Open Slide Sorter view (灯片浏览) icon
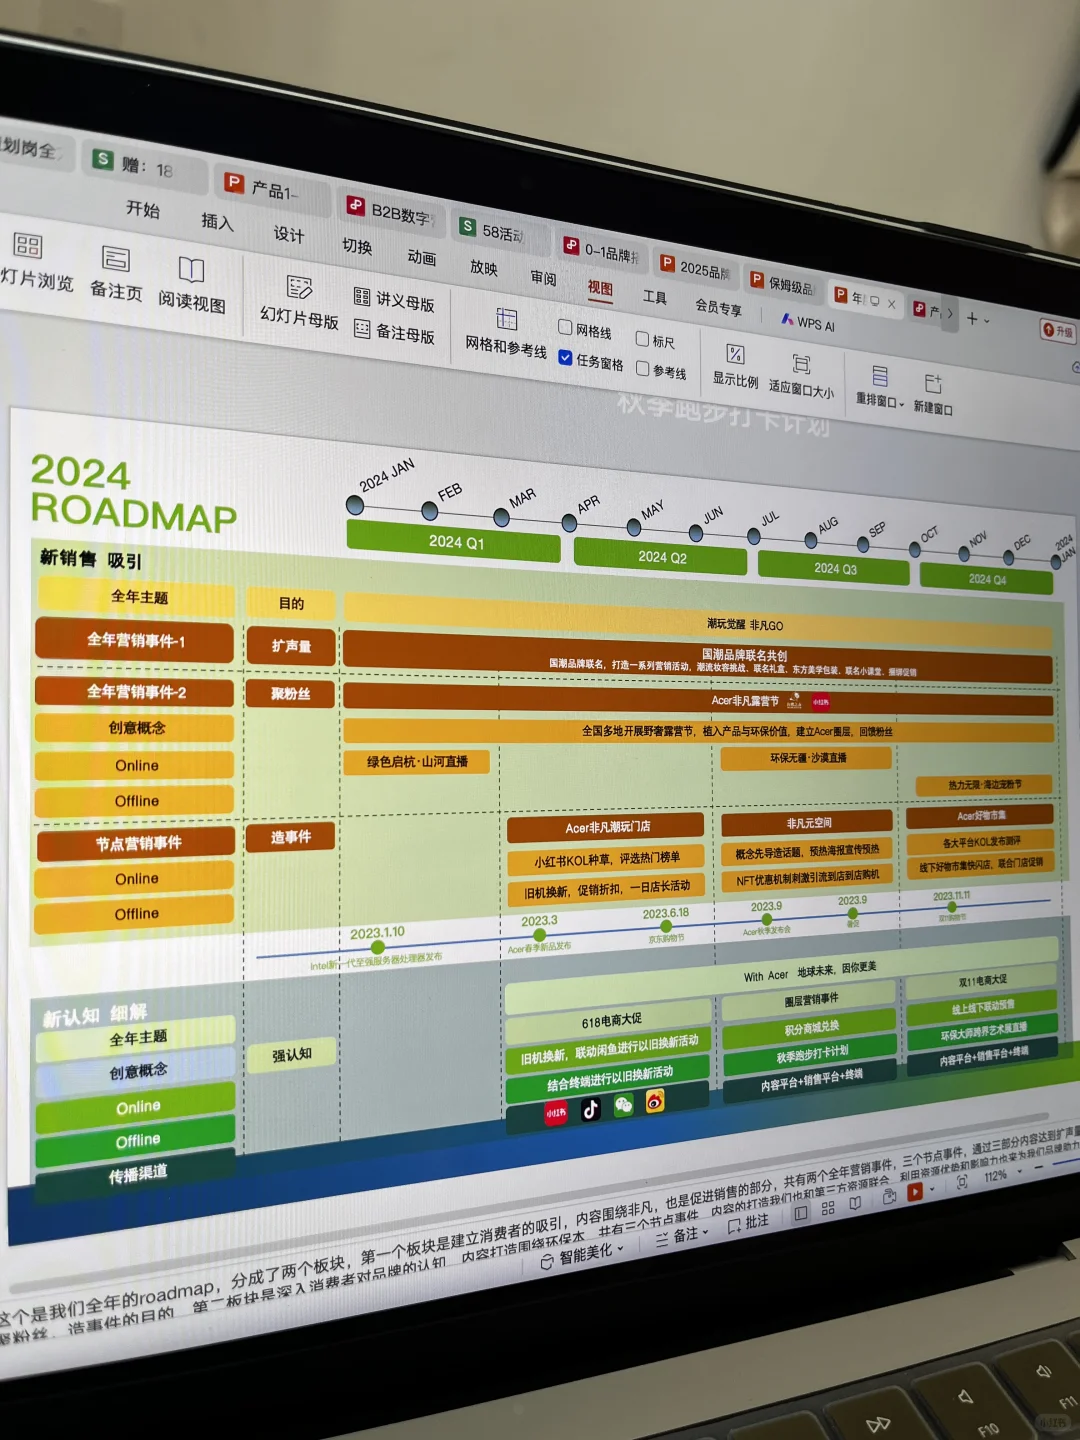Viewport: 1080px width, 1440px height. (28, 246)
